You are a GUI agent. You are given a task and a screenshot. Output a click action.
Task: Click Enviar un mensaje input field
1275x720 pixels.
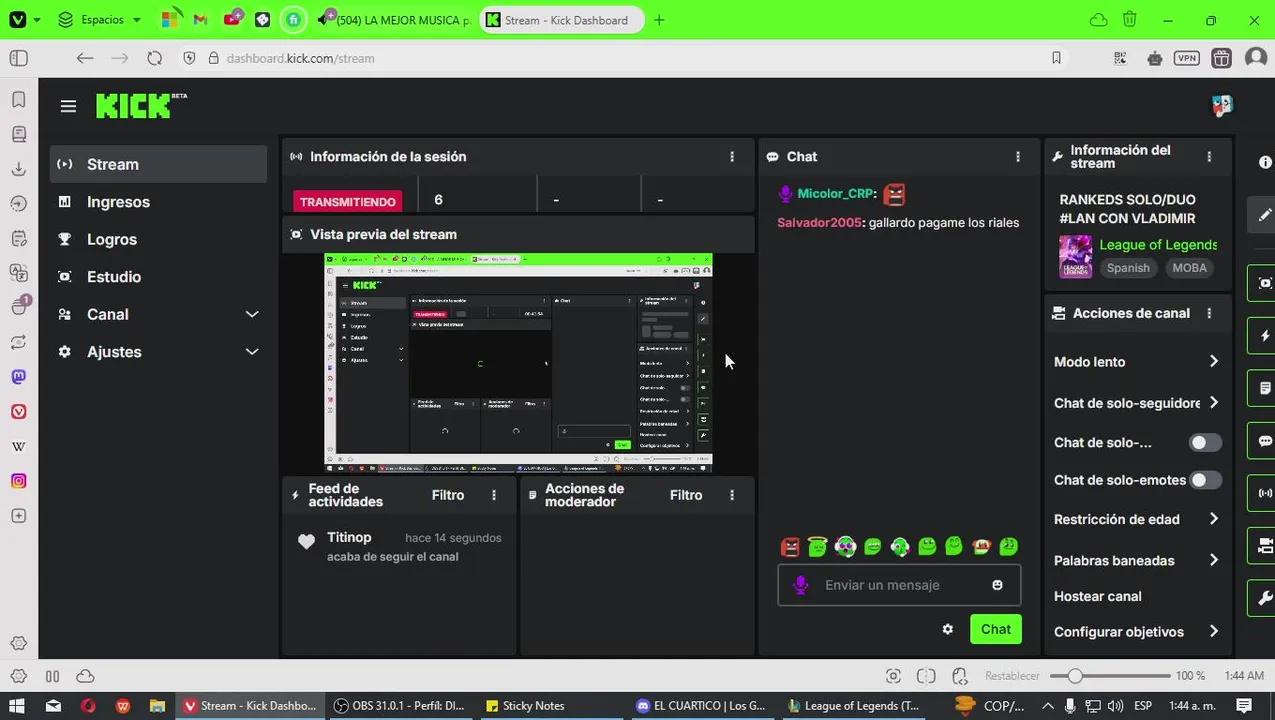tap(900, 585)
